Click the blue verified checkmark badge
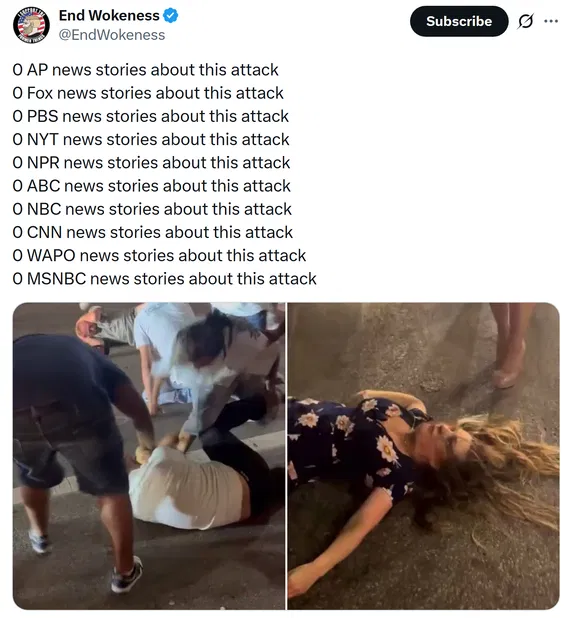The width and height of the screenshot is (568, 618). [171, 16]
